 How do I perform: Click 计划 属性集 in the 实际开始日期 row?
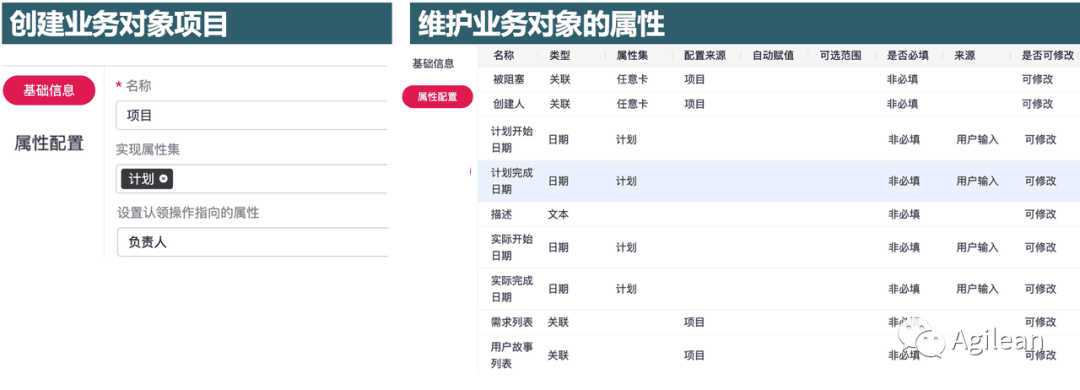tap(626, 247)
